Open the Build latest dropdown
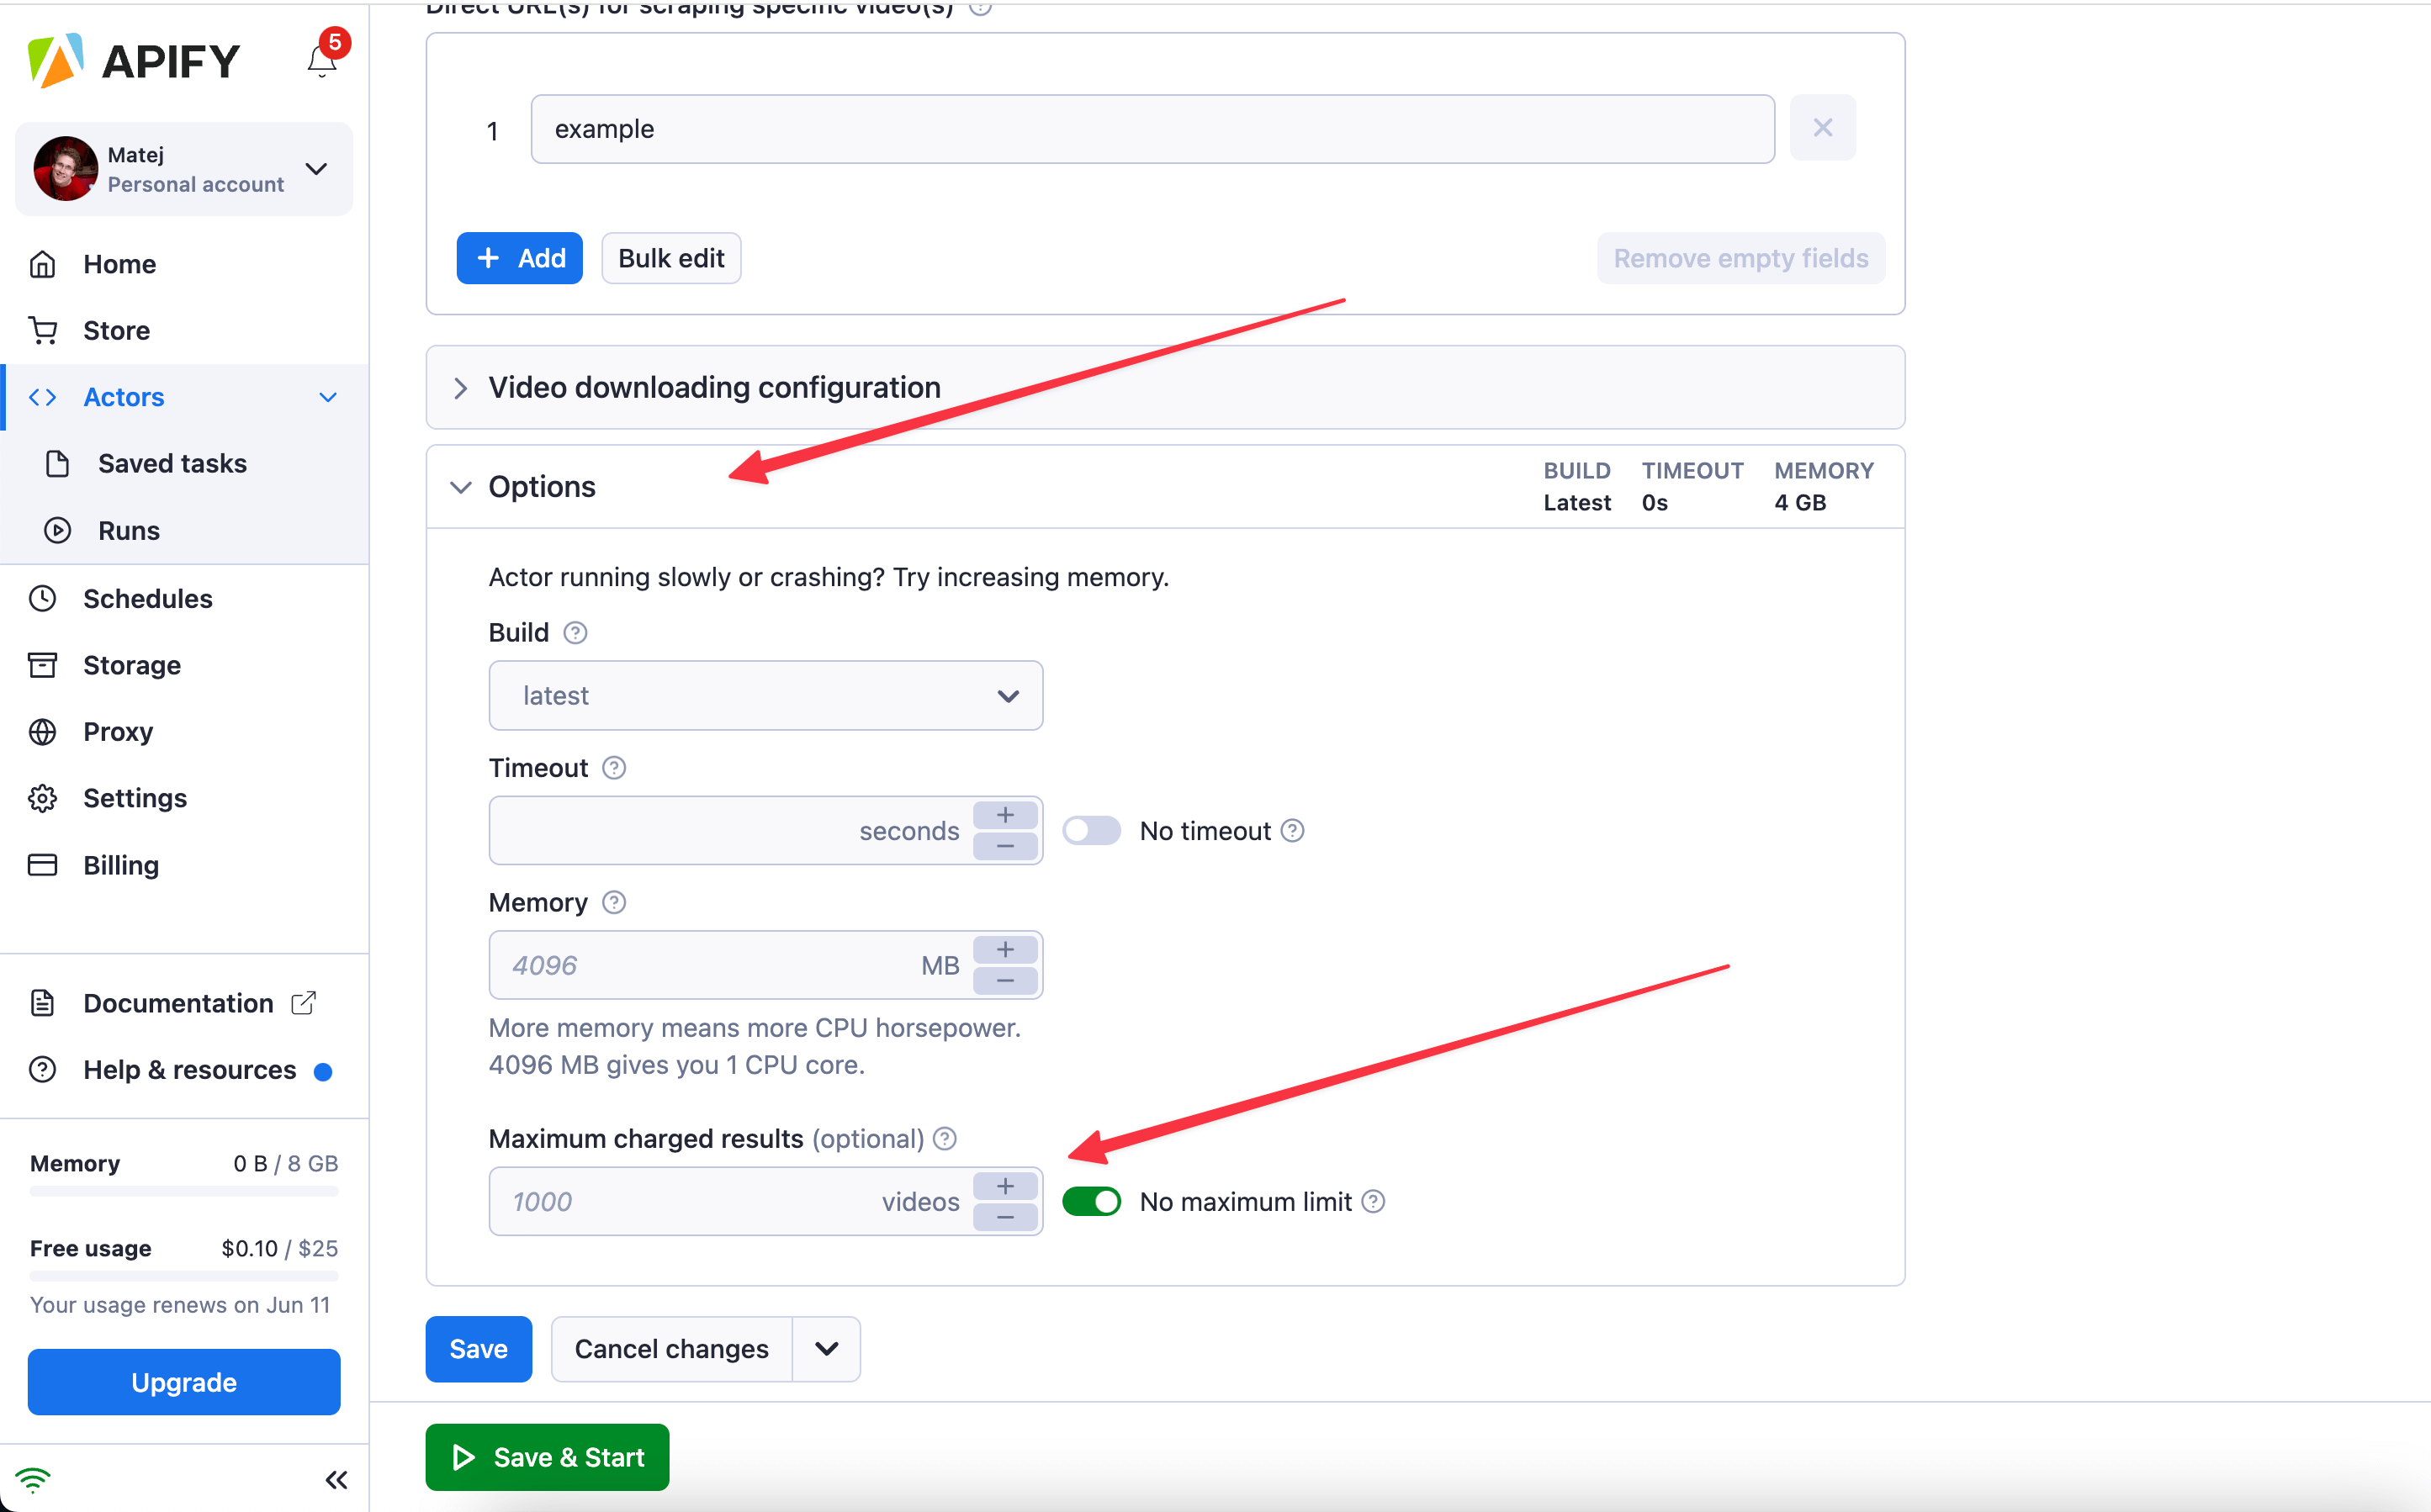2431x1512 pixels. (765, 696)
